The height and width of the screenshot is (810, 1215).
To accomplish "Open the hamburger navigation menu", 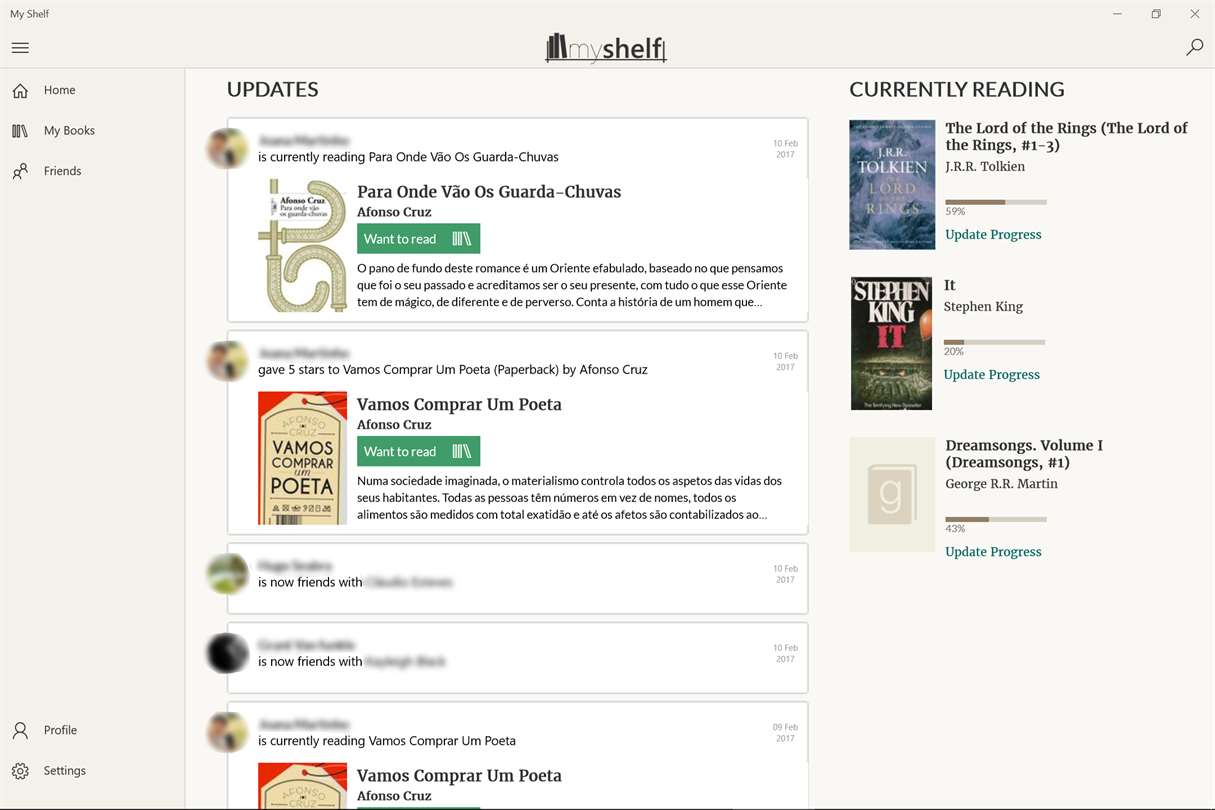I will [x=20, y=48].
